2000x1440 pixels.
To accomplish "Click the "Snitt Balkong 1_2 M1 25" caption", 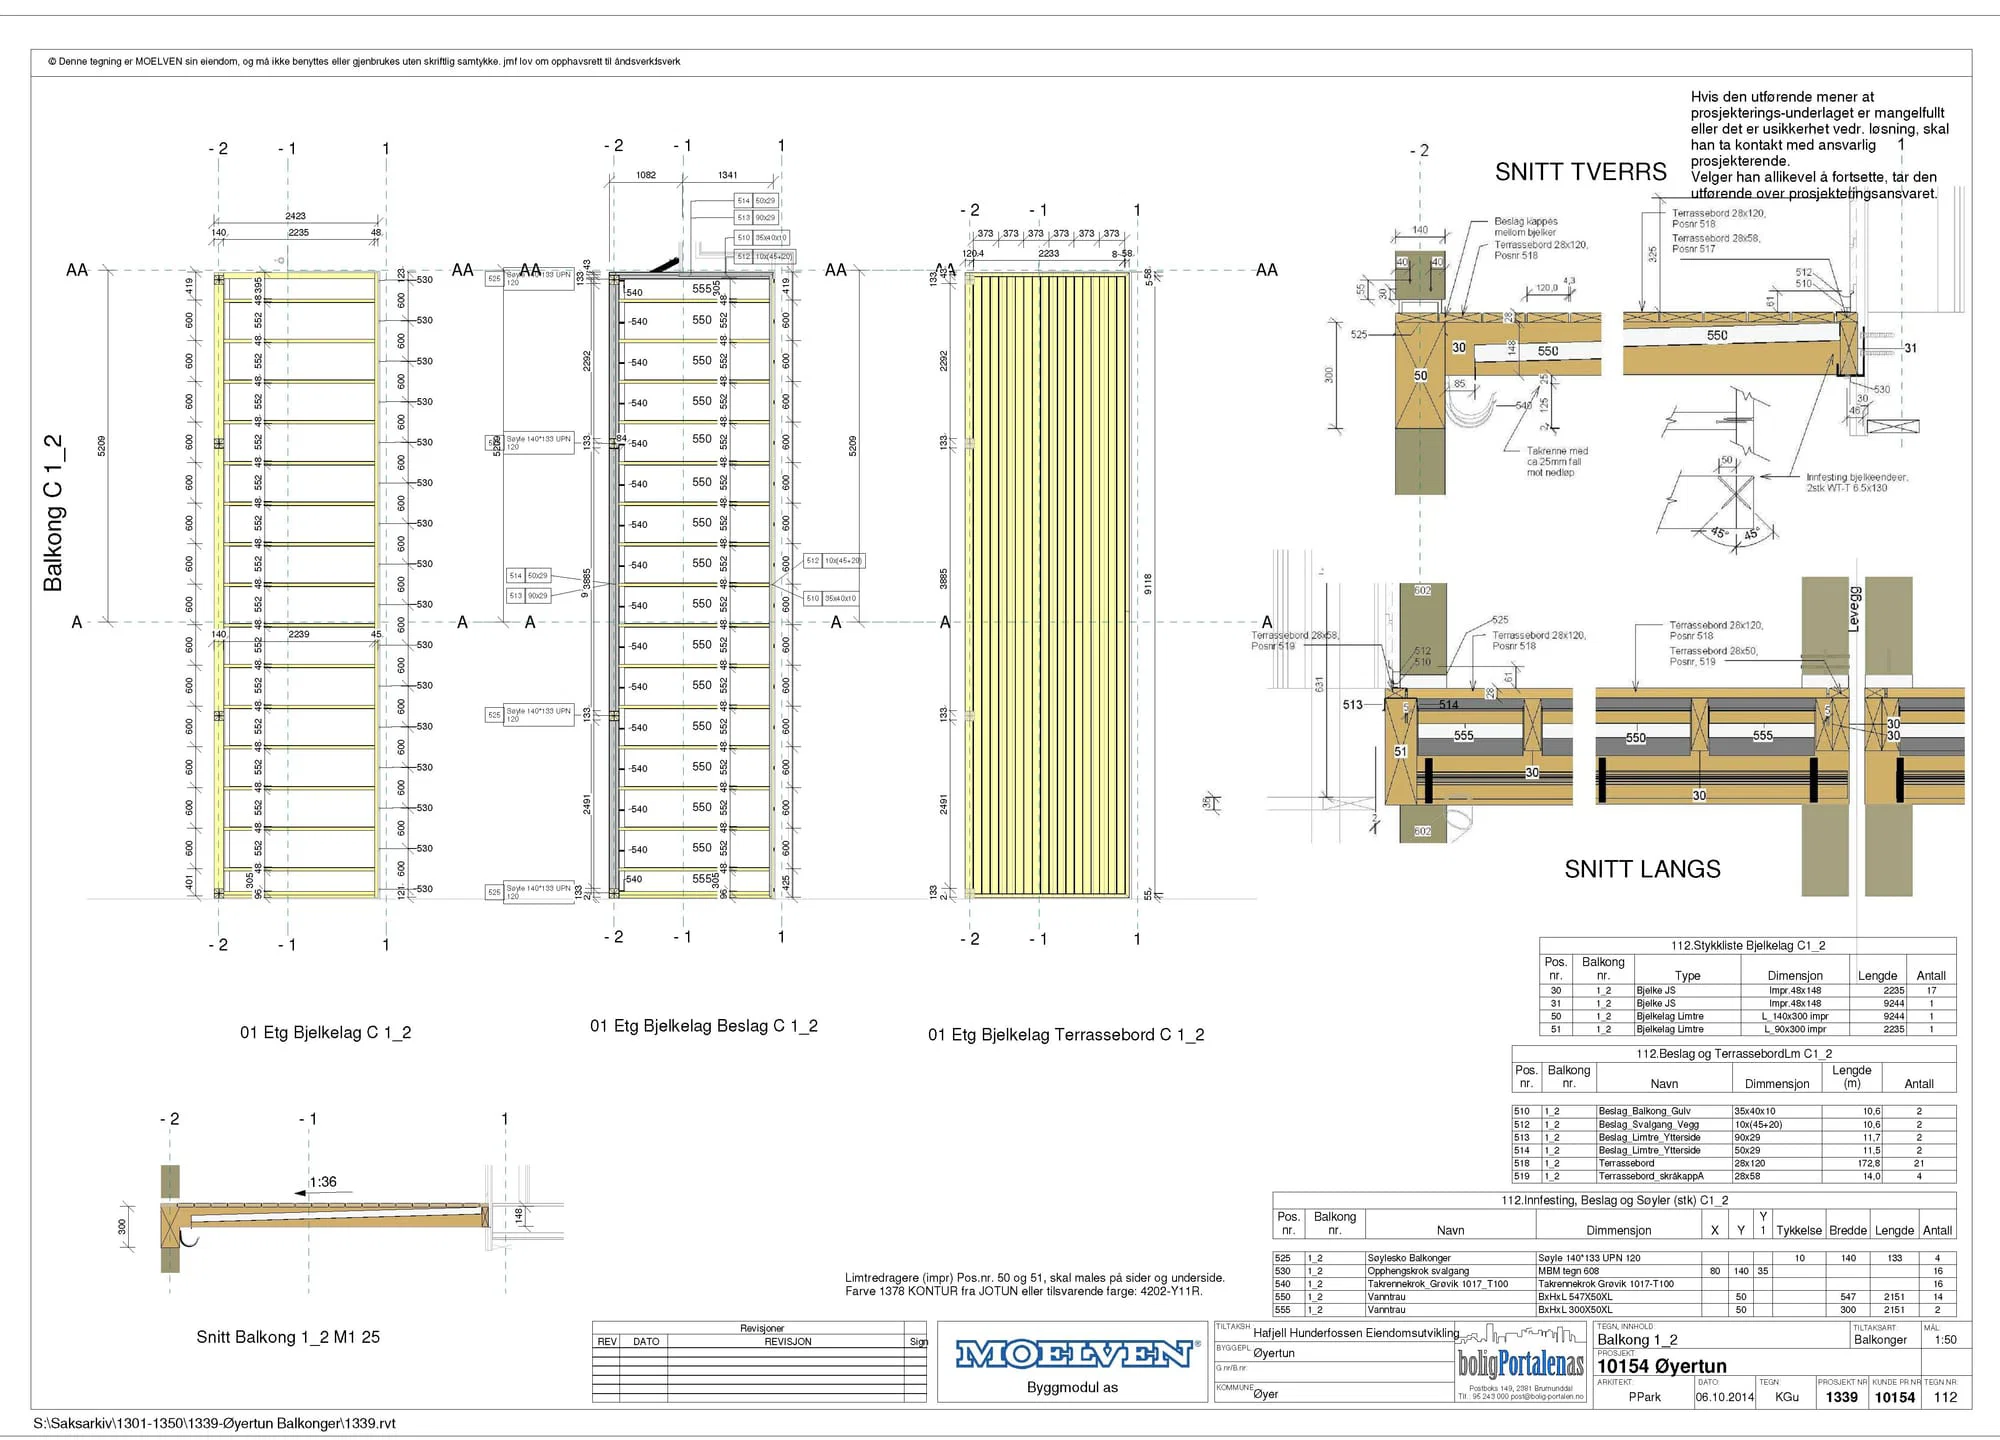I will pos(288,1337).
